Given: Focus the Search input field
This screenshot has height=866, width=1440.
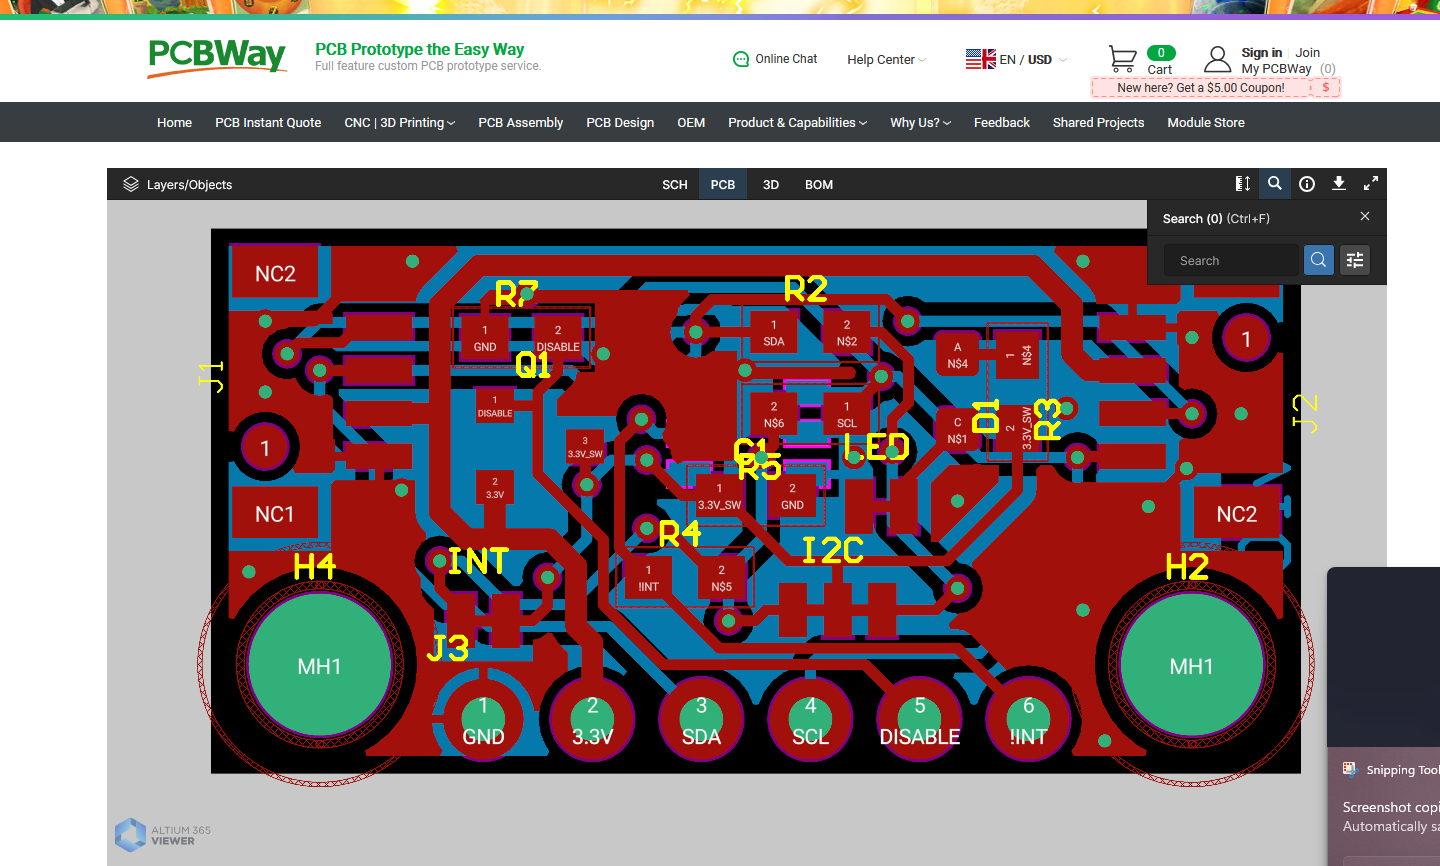Looking at the screenshot, I should tap(1232, 260).
